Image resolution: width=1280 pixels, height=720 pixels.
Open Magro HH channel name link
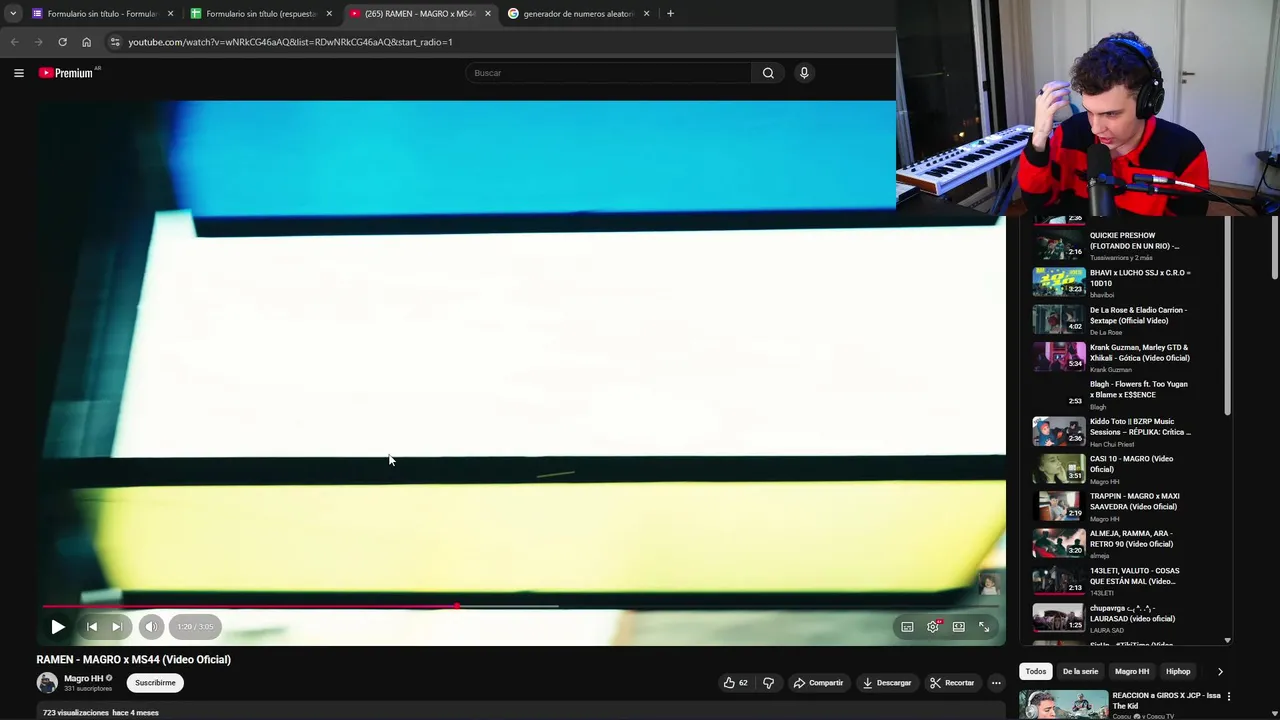tap(84, 679)
